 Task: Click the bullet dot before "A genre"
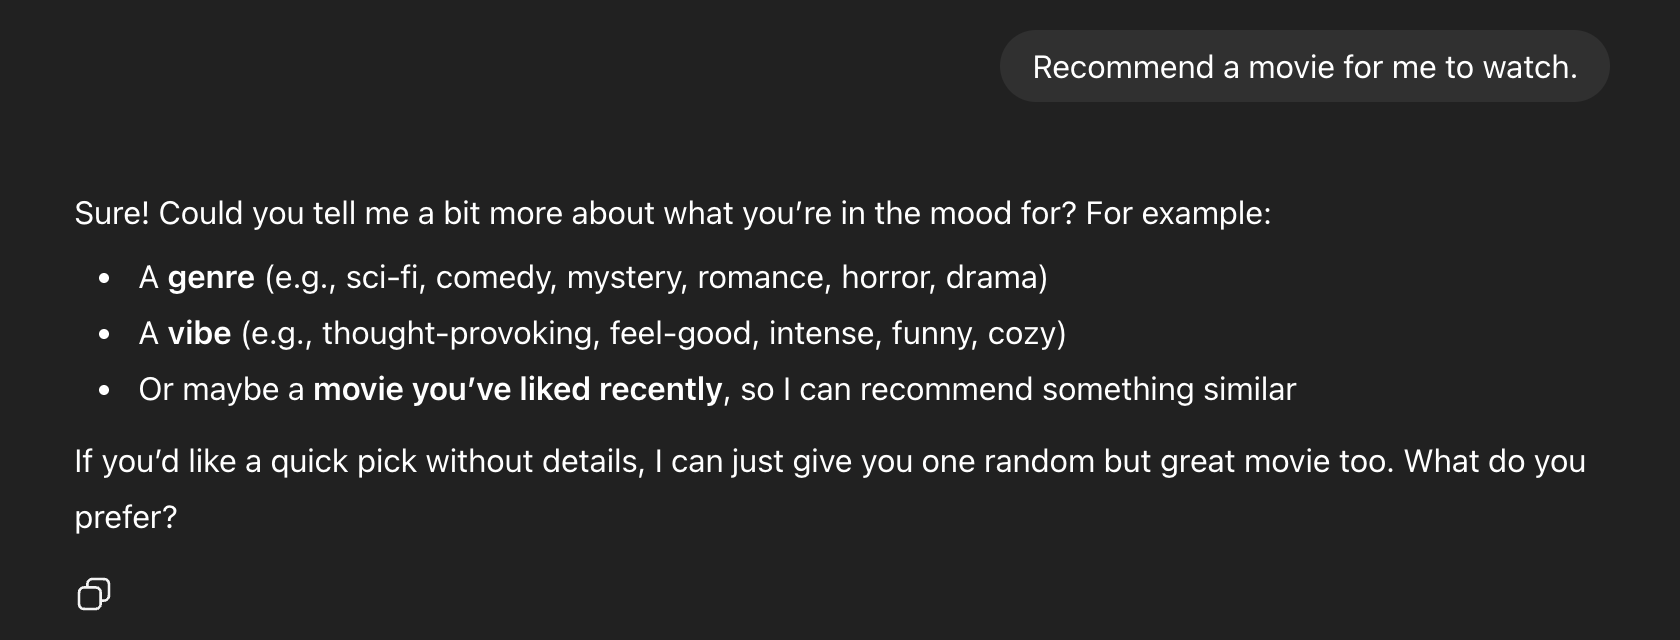tap(104, 279)
